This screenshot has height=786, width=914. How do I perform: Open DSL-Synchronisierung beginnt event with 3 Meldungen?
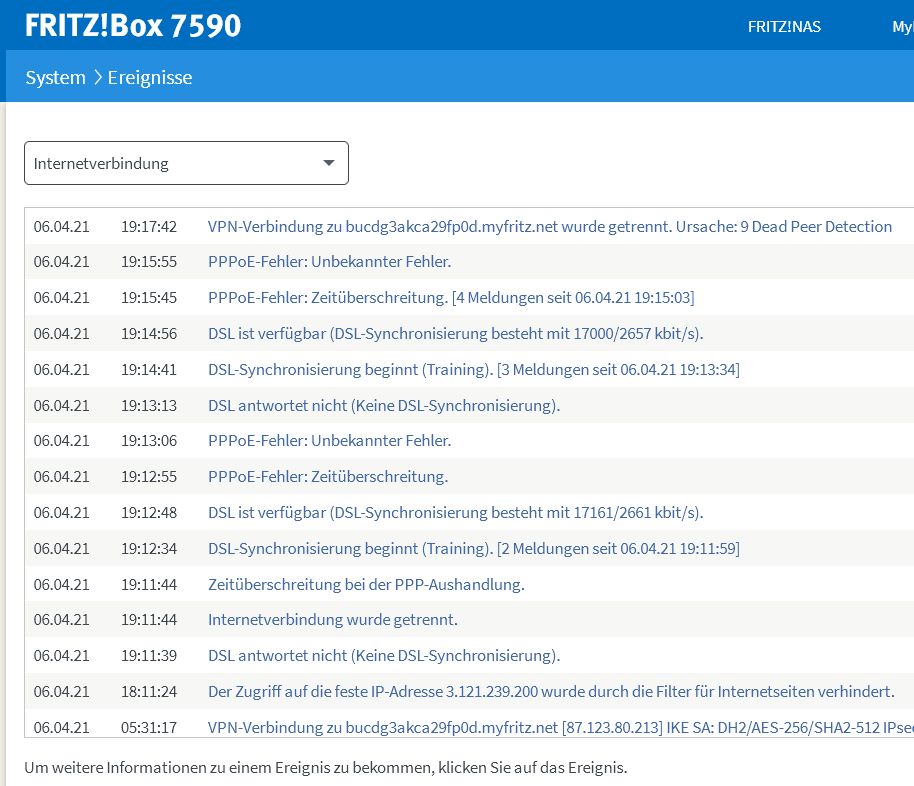click(x=473, y=370)
